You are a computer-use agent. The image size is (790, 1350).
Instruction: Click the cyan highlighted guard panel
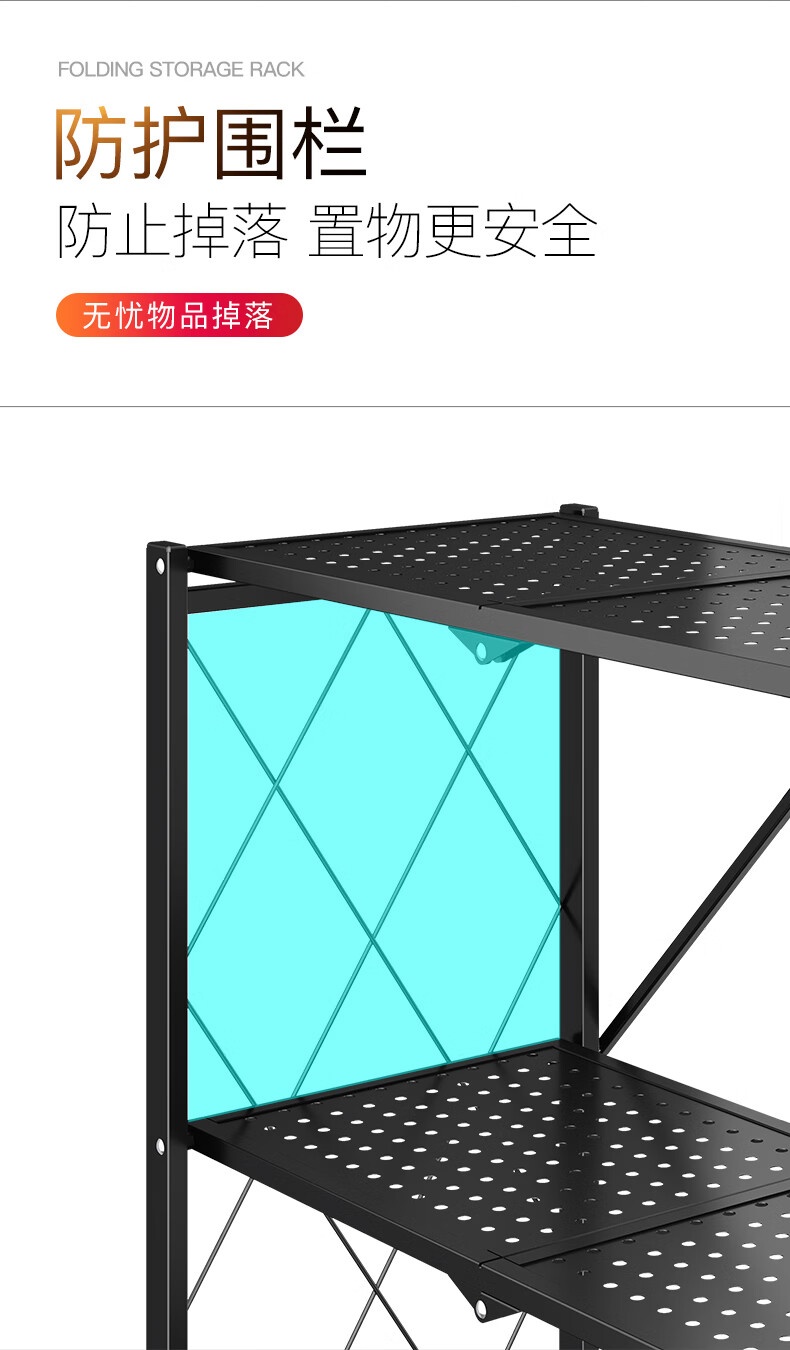[373, 860]
